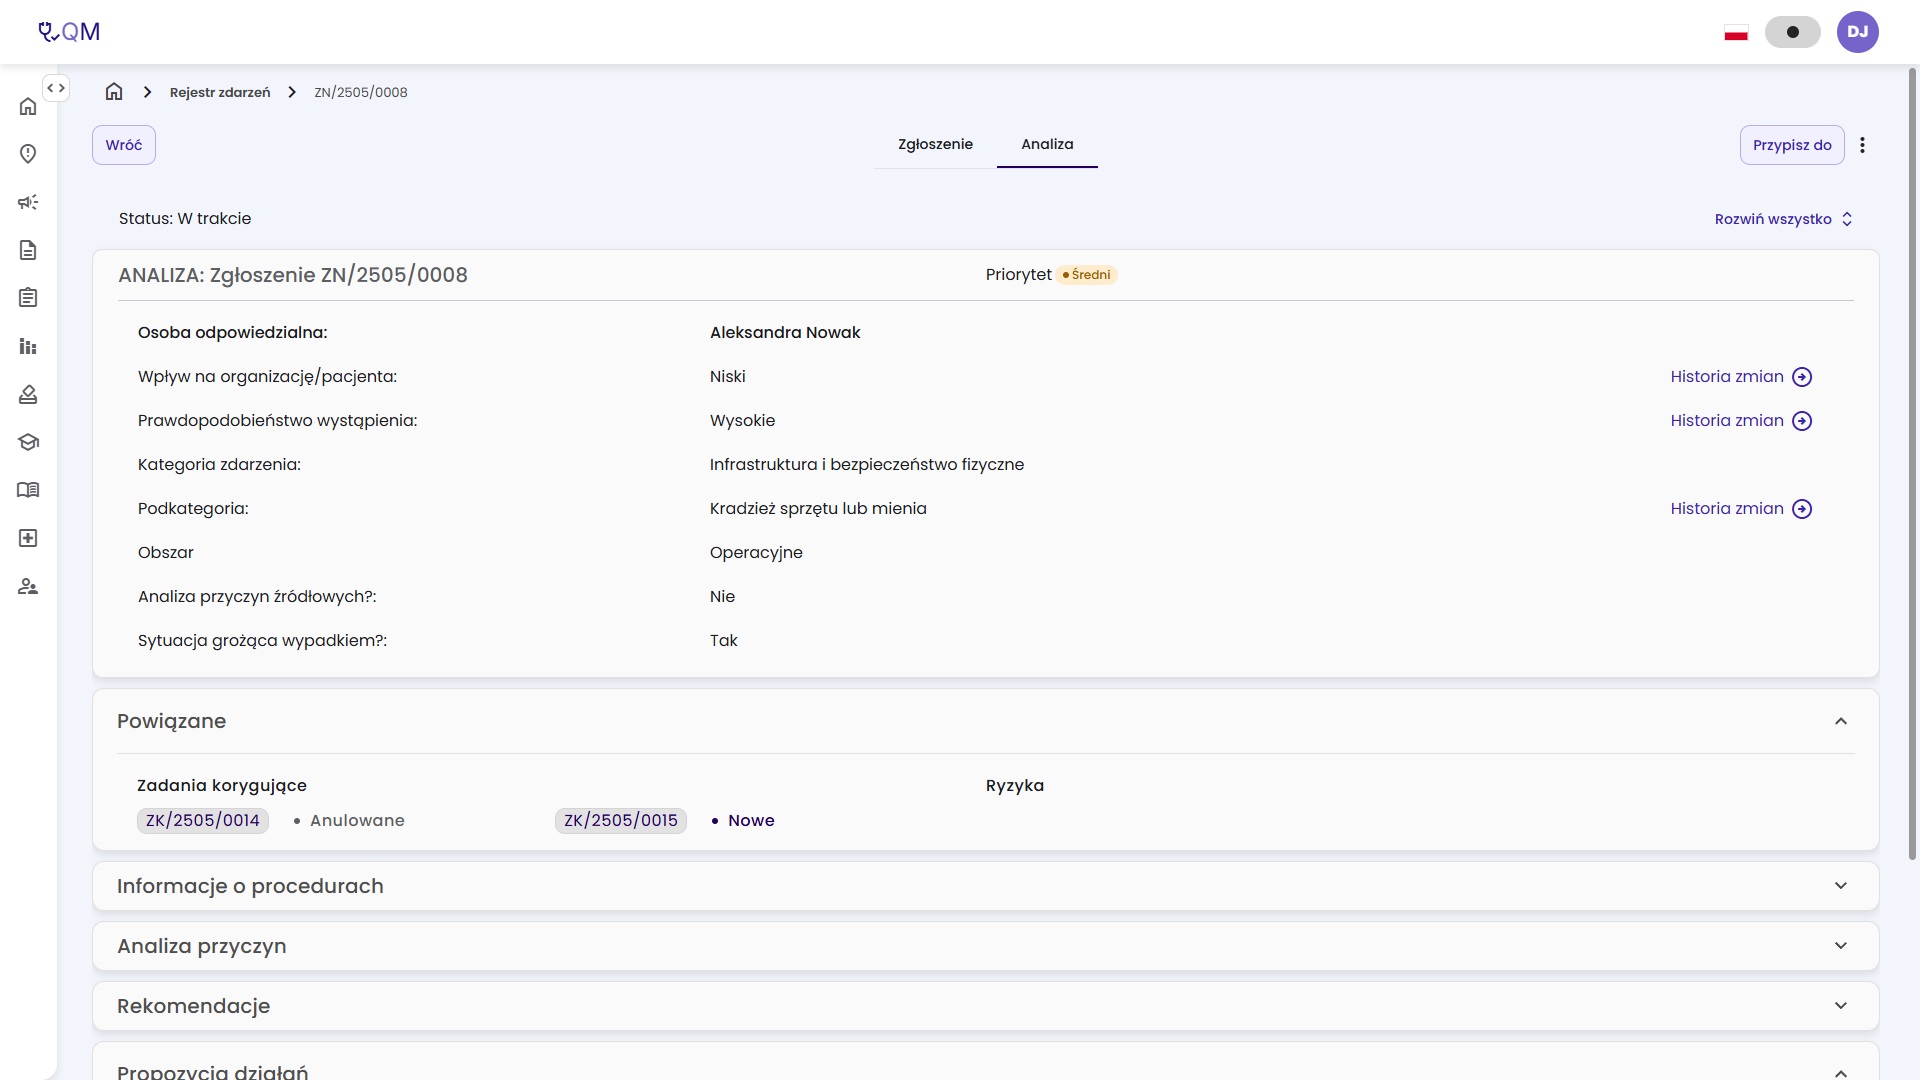Image resolution: width=1920 pixels, height=1080 pixels.
Task: Open the three-dot more options menu
Action: tap(1862, 145)
